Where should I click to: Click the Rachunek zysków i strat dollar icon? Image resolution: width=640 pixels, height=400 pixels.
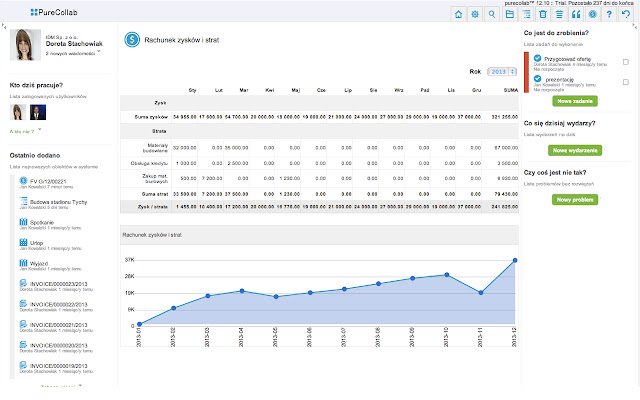click(132, 40)
